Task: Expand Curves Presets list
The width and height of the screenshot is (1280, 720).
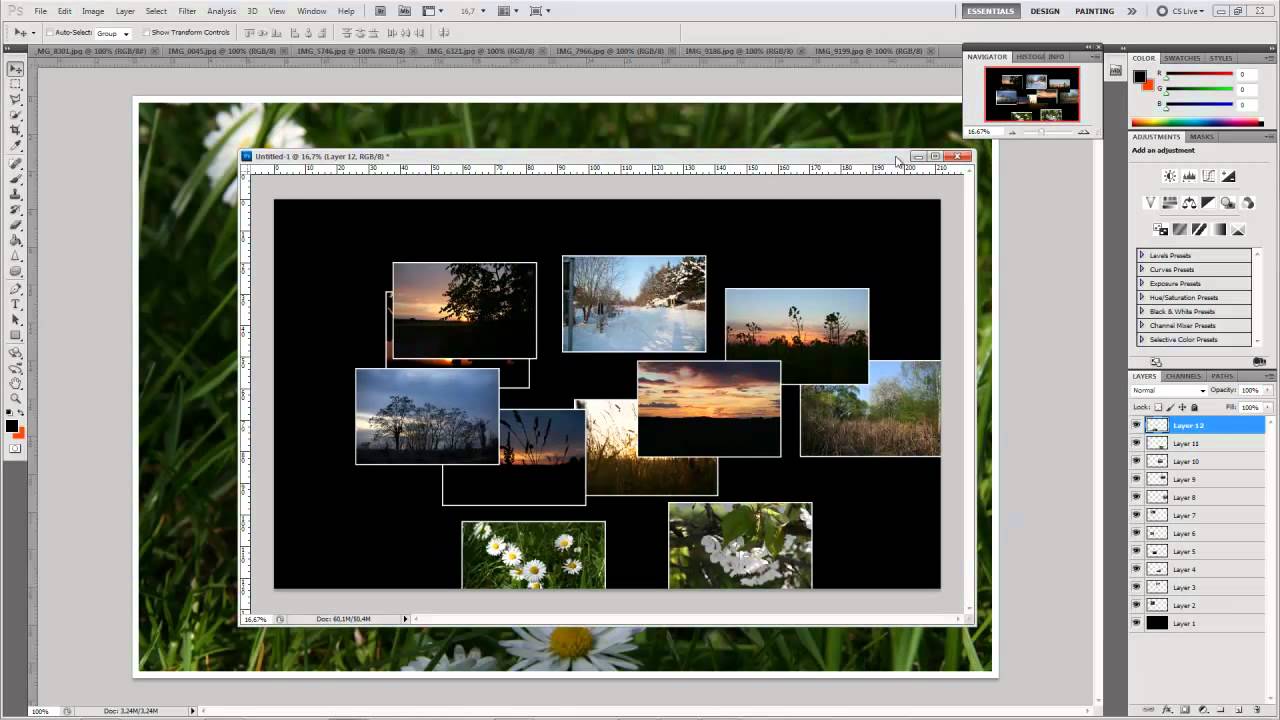Action: [1142, 269]
